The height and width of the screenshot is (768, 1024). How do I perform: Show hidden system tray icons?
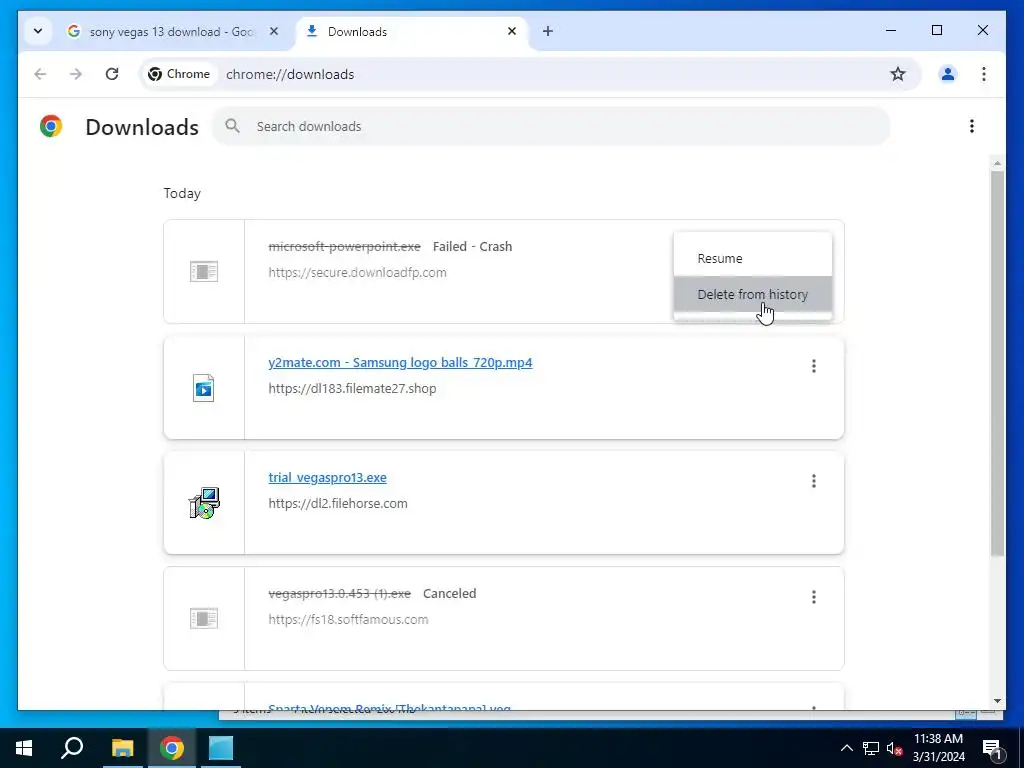click(x=846, y=748)
